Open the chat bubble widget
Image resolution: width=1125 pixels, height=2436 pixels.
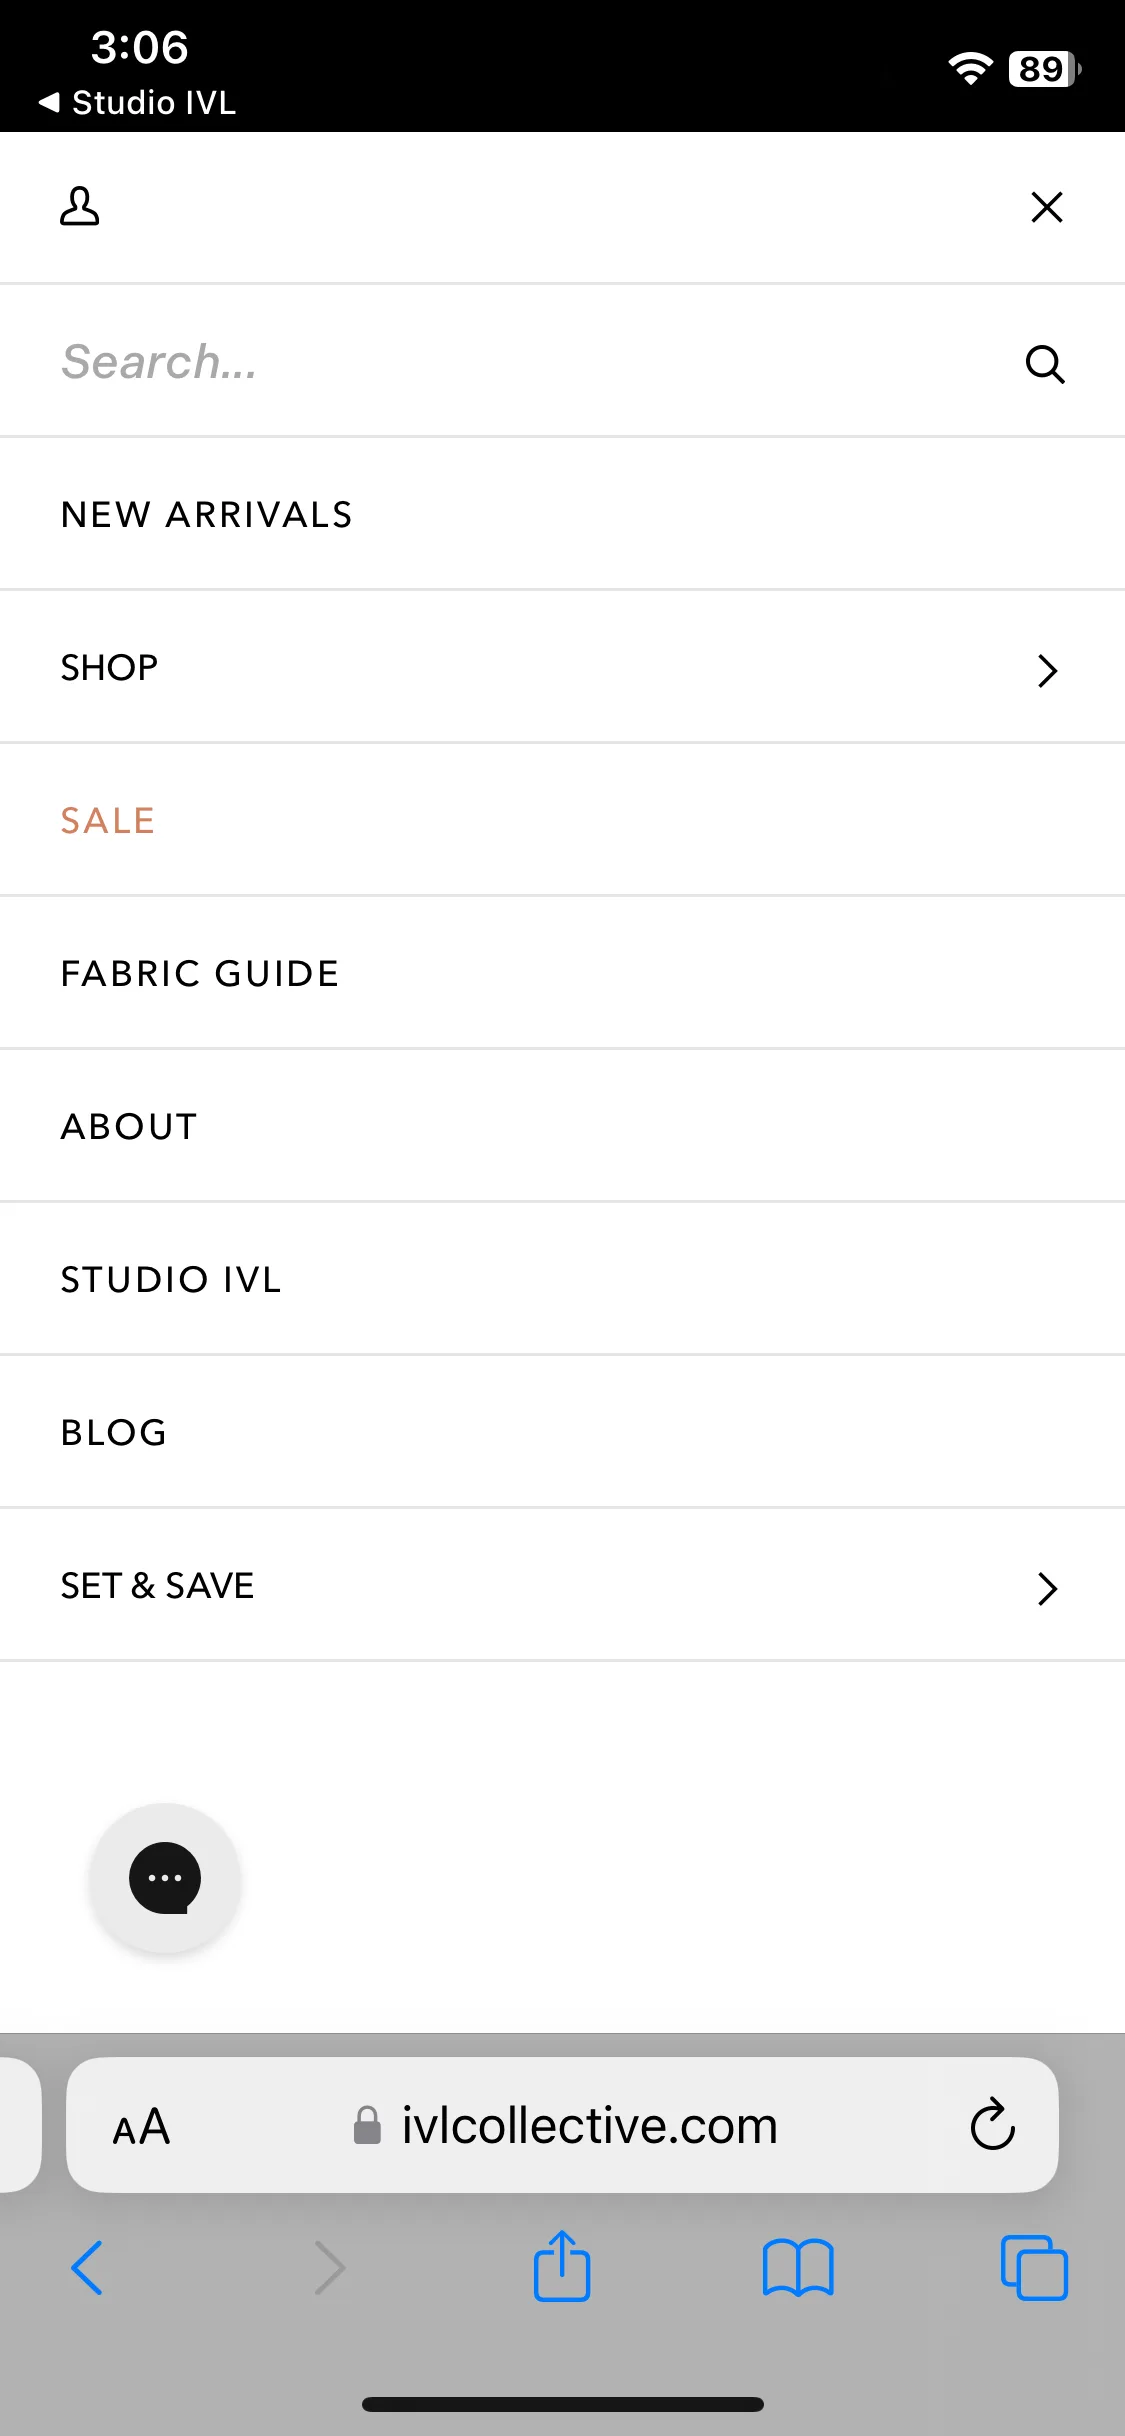[165, 1878]
